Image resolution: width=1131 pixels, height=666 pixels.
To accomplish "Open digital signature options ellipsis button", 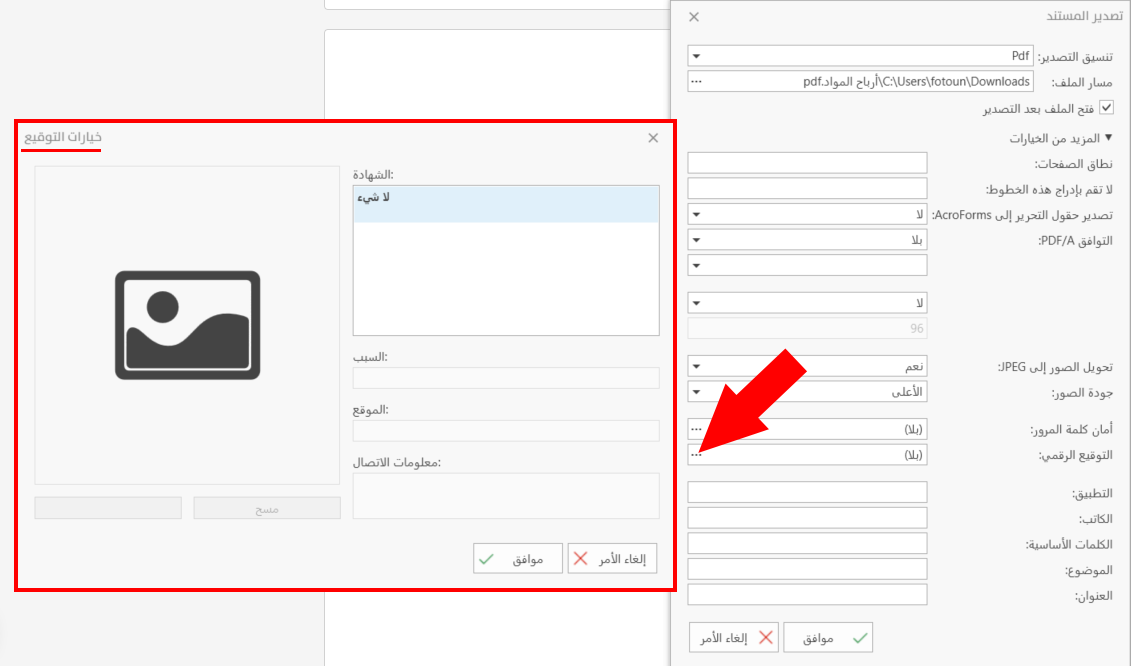I will [x=696, y=455].
